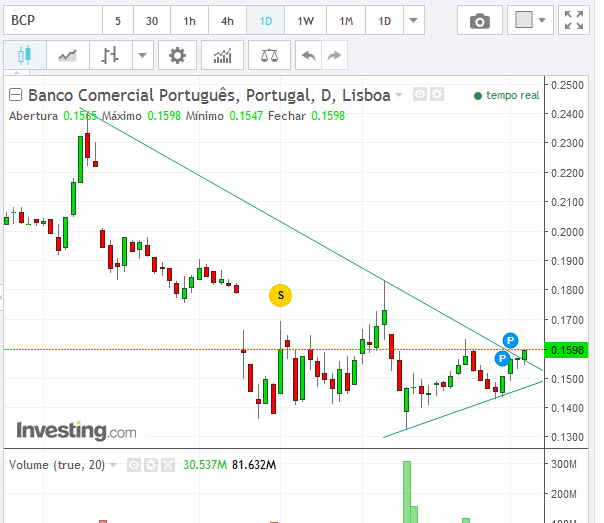The height and width of the screenshot is (523, 604).
Task: Click the 300M volume axis label
Action: point(564,464)
